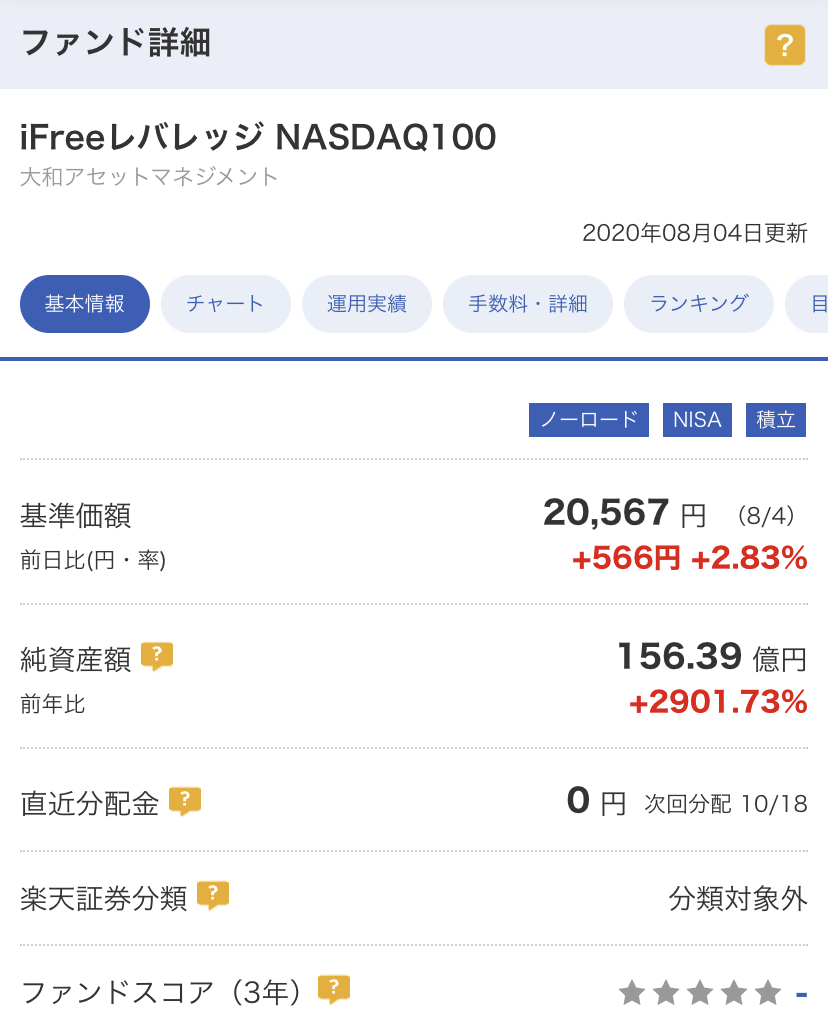Click the first fund score star
Screen dimensions: 828x1030
pos(632,993)
